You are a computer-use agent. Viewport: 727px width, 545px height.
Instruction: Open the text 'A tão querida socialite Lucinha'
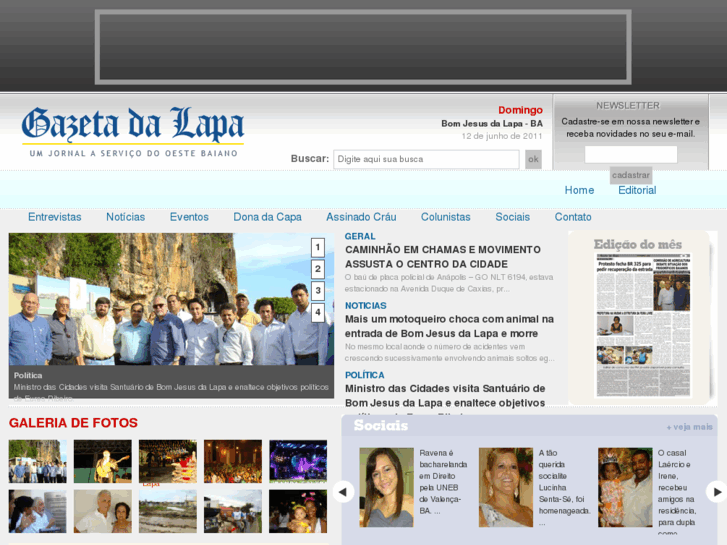point(564,487)
